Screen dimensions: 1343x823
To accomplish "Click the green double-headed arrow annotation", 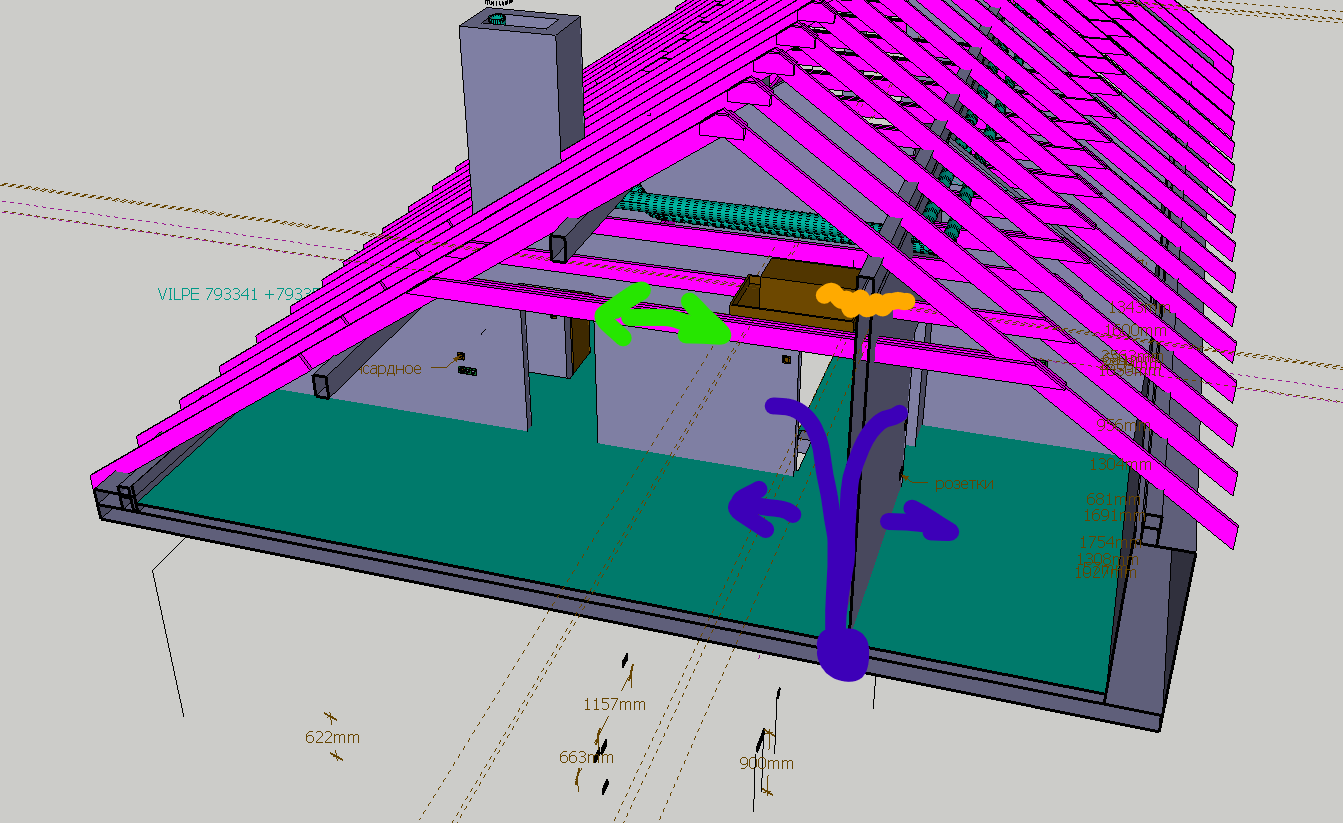I will [x=663, y=315].
